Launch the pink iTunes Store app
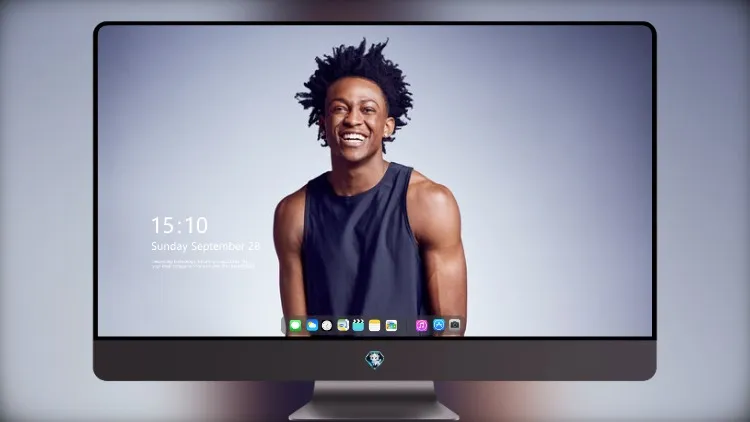The width and height of the screenshot is (750, 422). pyautogui.click(x=421, y=325)
